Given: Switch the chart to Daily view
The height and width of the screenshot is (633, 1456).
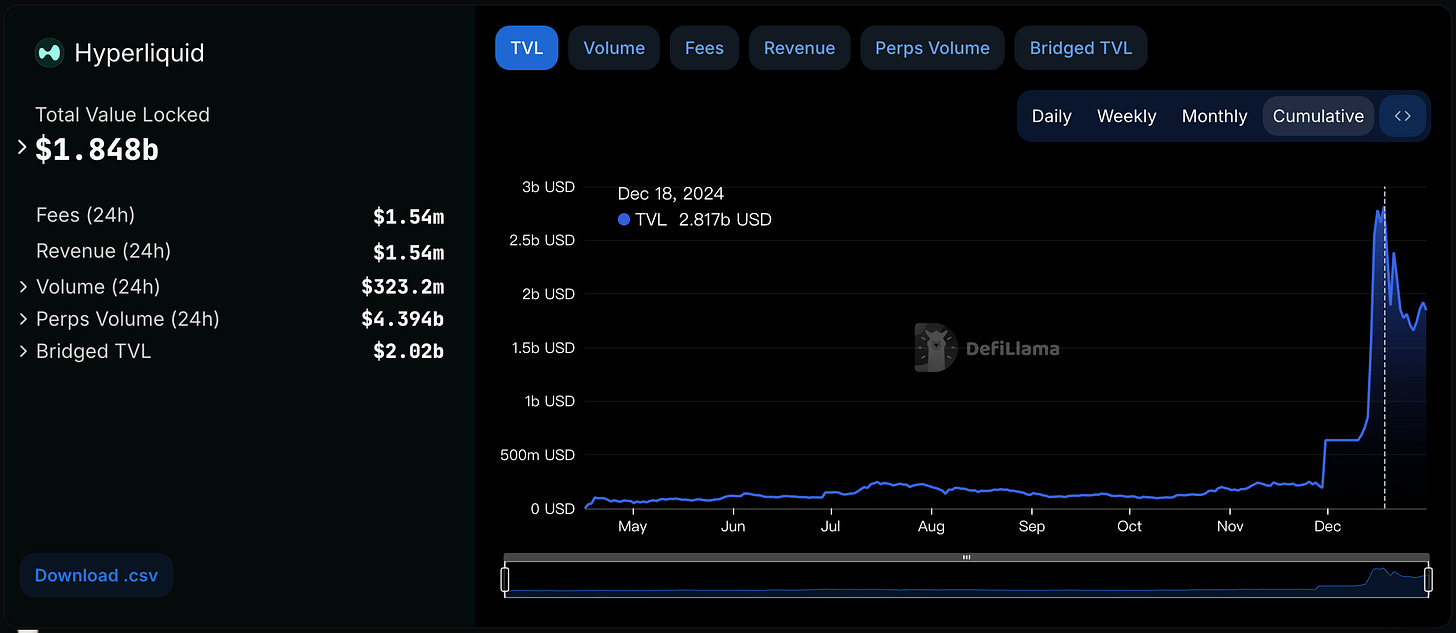Looking at the screenshot, I should 1051,115.
